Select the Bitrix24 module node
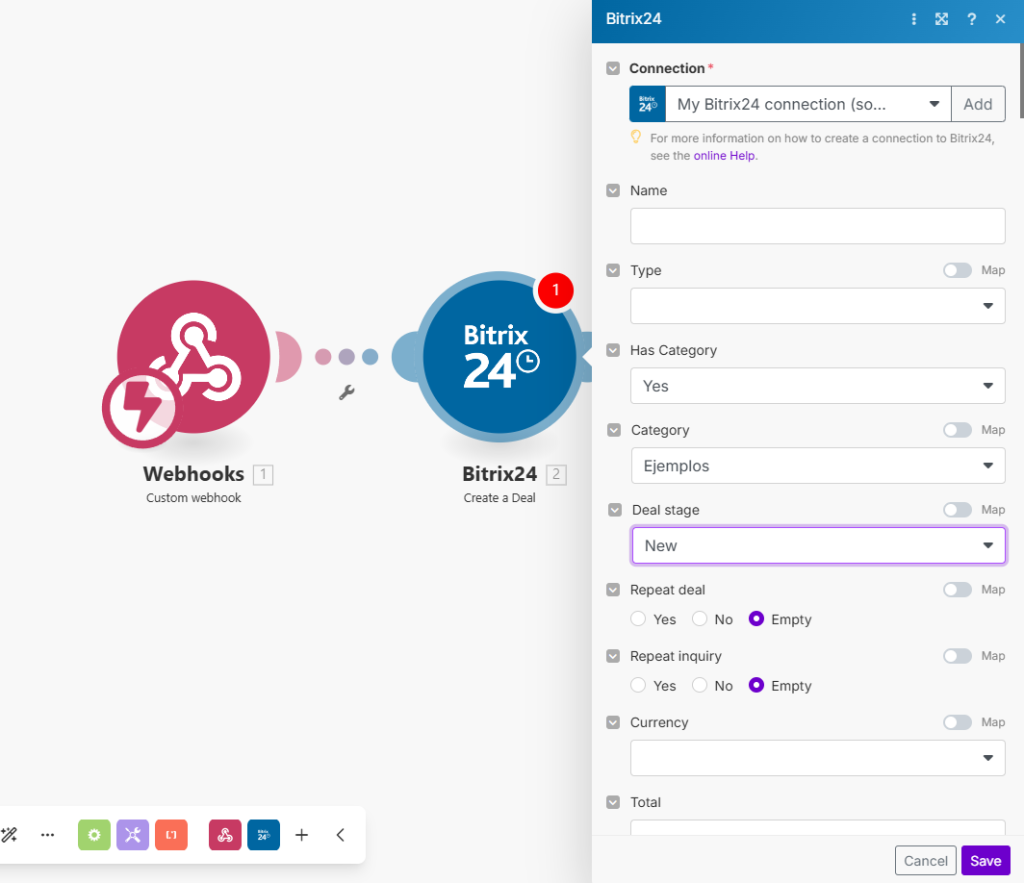The image size is (1024, 883). pyautogui.click(x=499, y=357)
